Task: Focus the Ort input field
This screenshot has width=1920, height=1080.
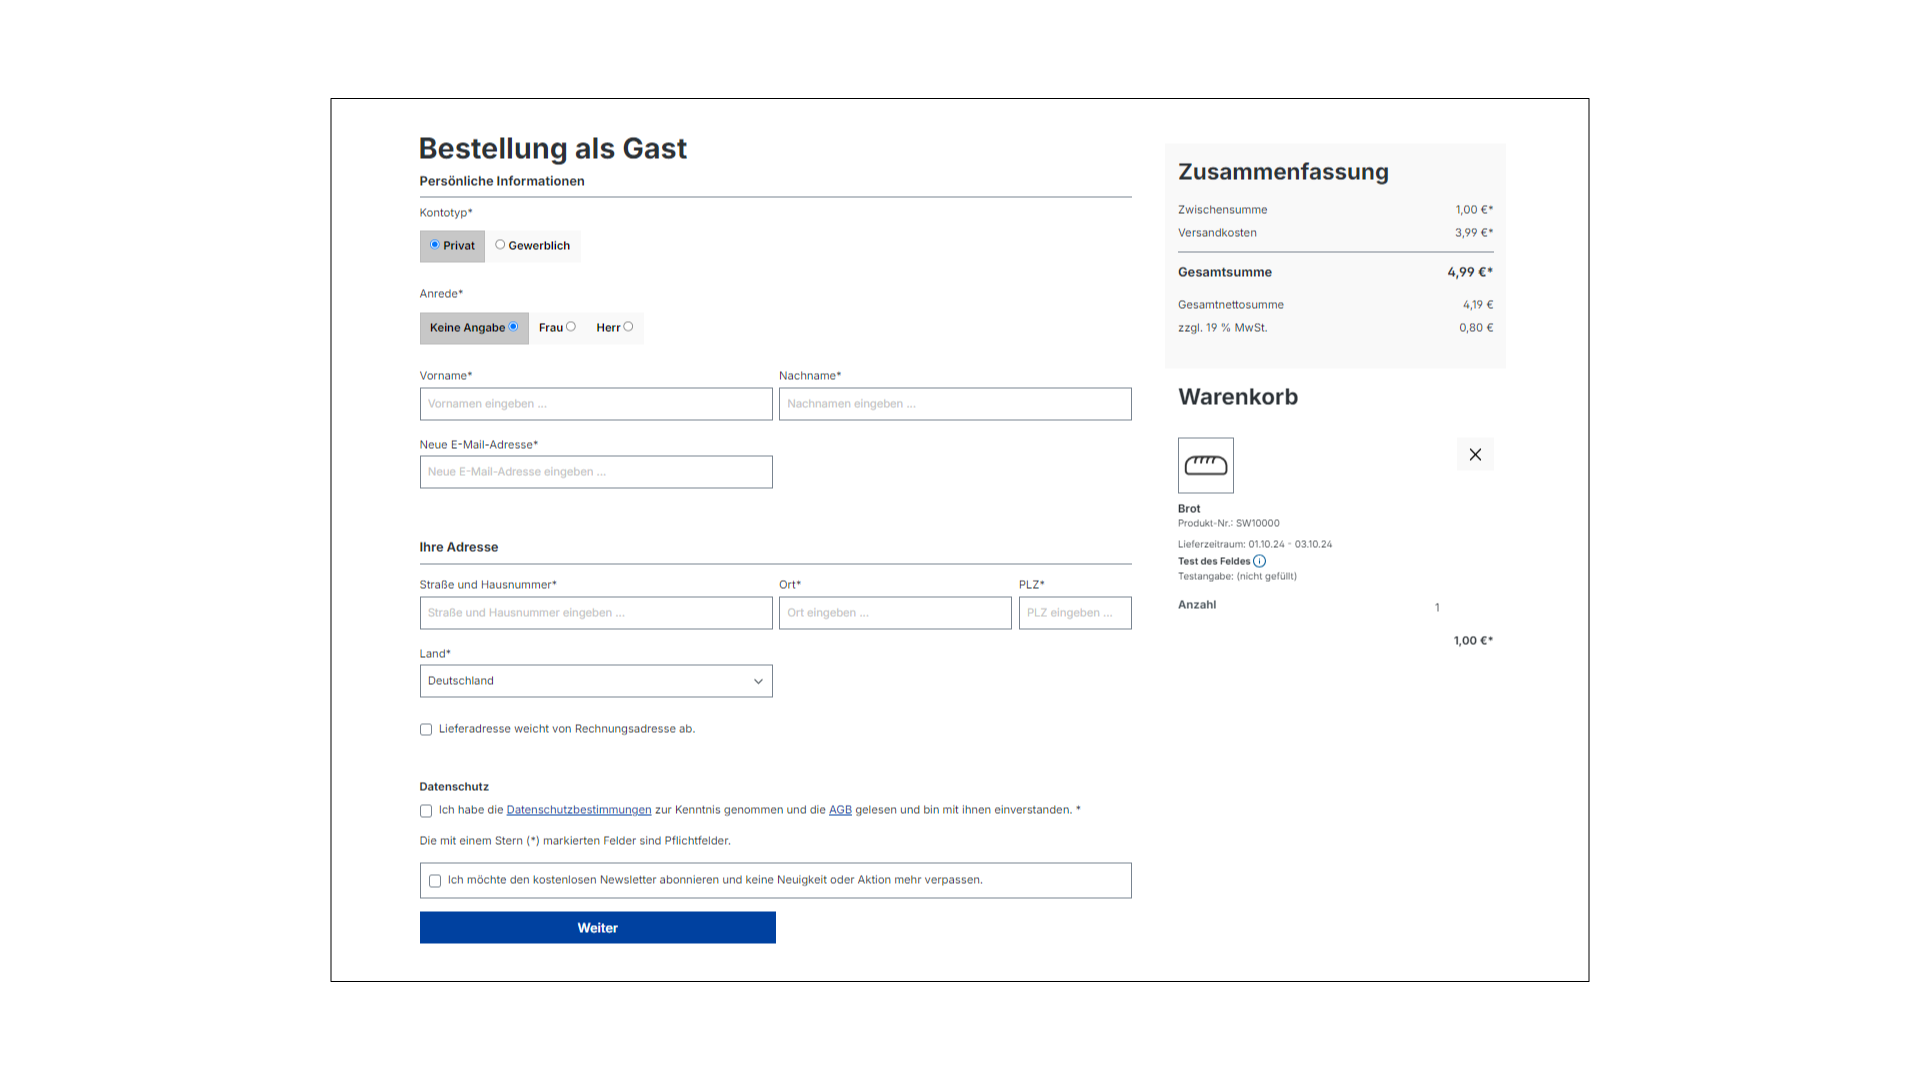Action: (895, 613)
